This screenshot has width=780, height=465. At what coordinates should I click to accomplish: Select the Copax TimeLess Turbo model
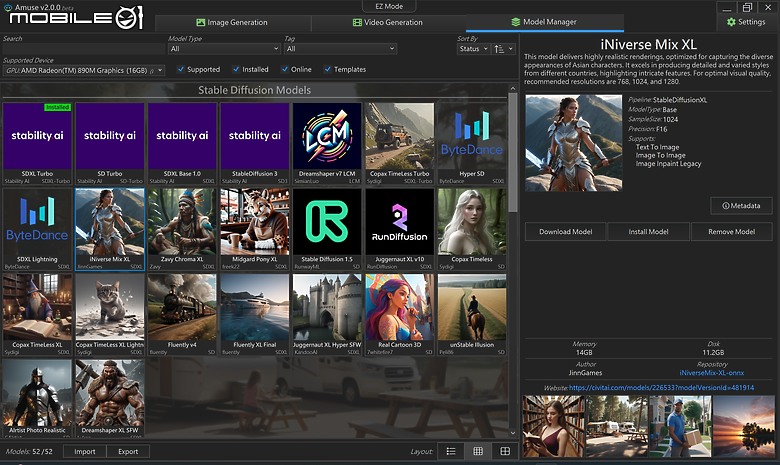pos(399,144)
